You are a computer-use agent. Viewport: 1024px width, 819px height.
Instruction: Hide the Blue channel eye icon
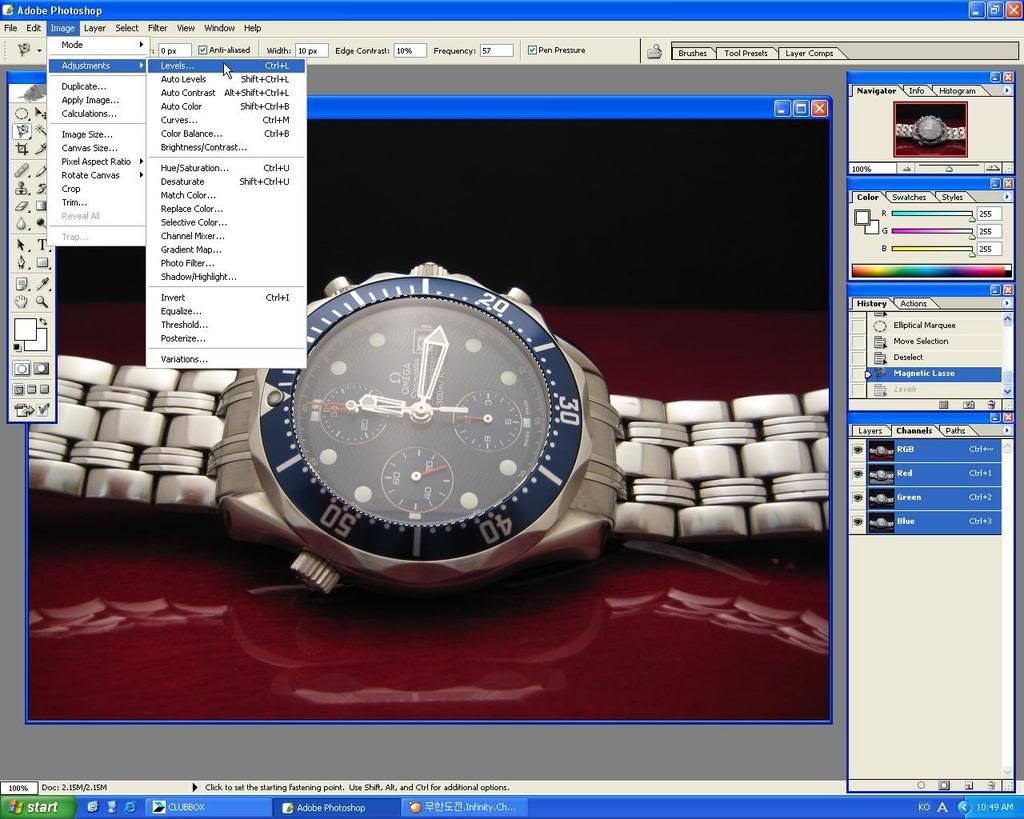858,522
